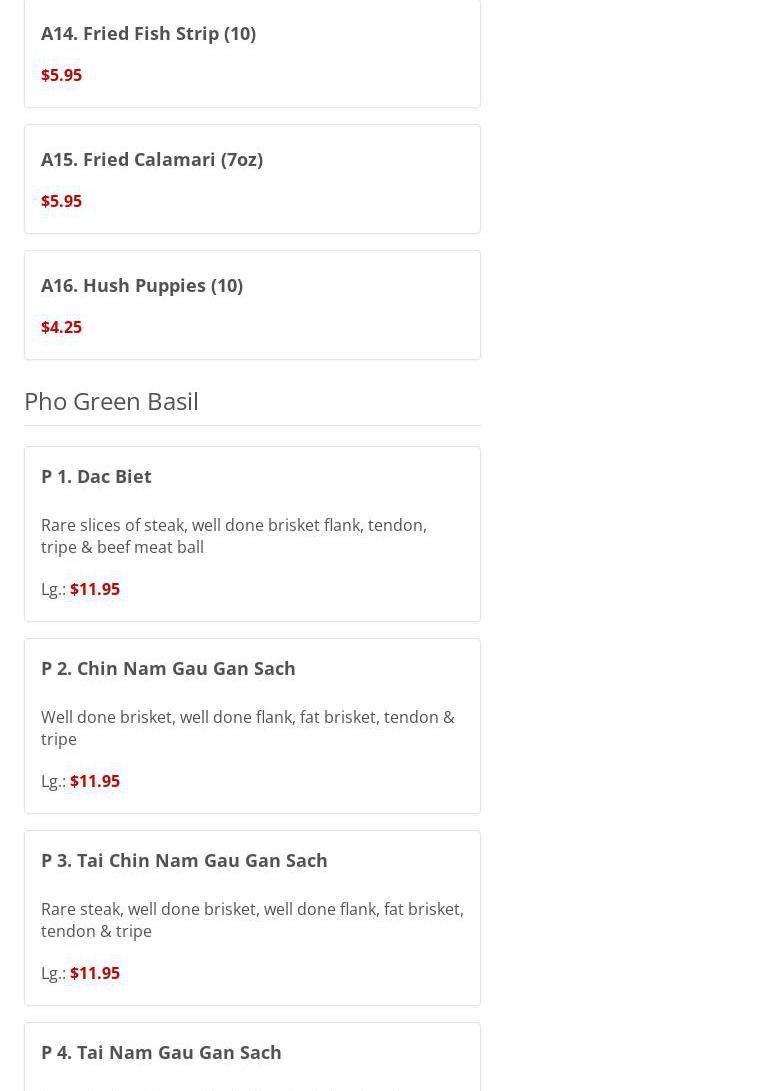Select A15. Fried Calamari (7oz)
Screen dimensions: 770x1091
[152, 159]
